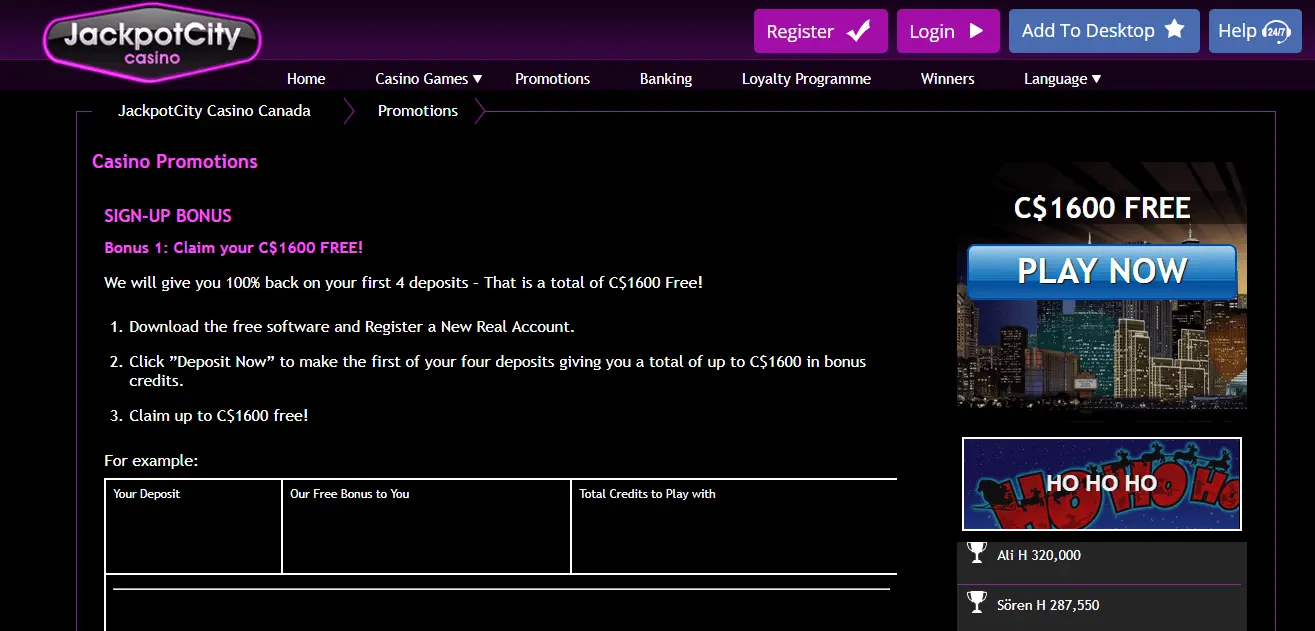
Task: Click the 24/7 icon on Help
Action: [1276, 31]
